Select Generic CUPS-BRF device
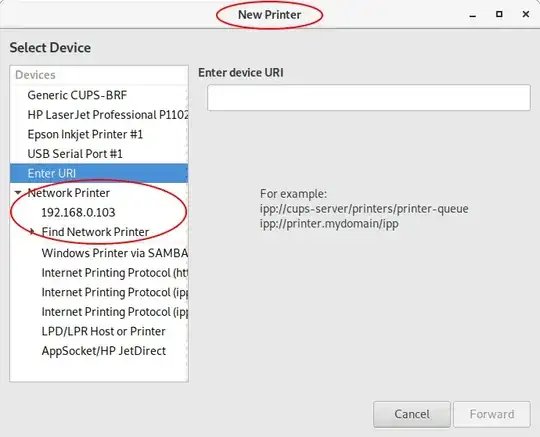 [x=99, y=95]
